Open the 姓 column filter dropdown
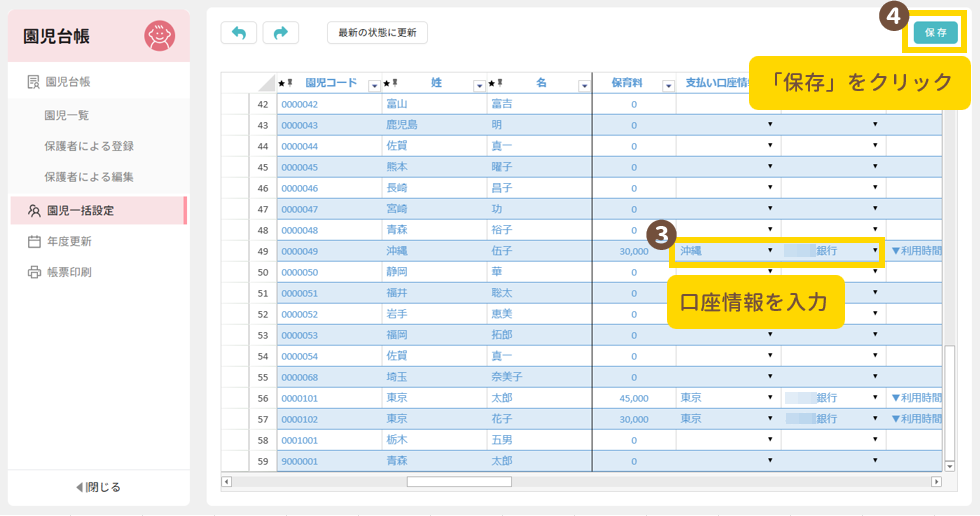 point(479,85)
